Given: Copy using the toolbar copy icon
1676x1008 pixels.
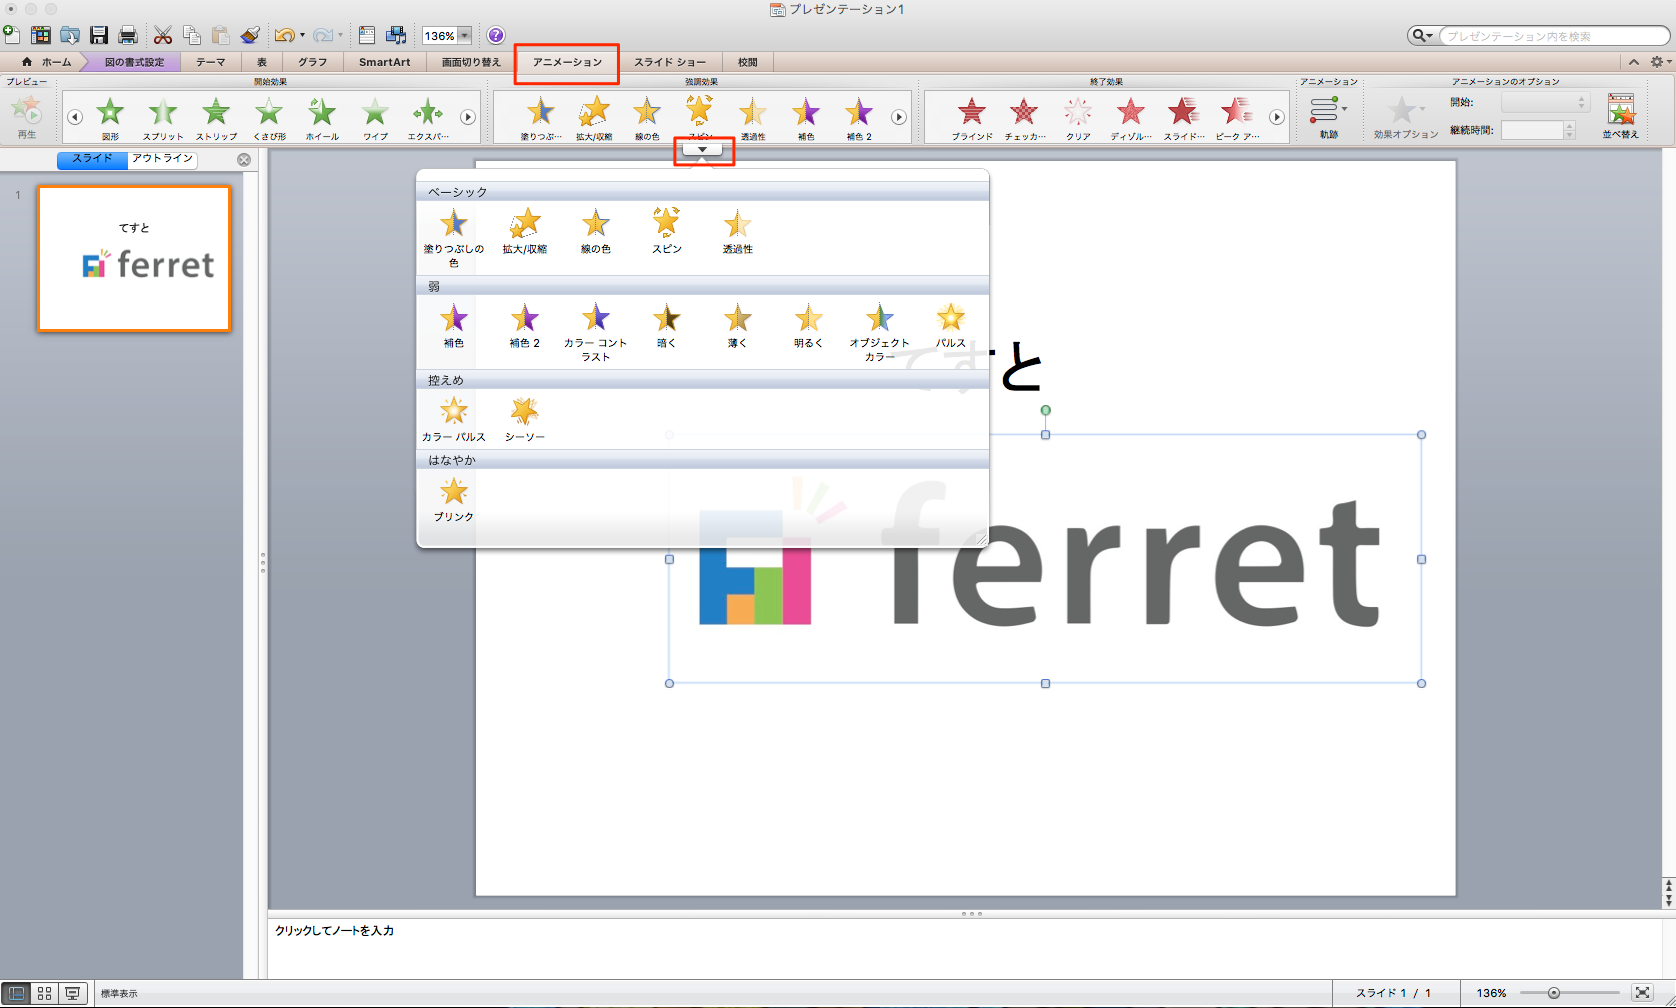Looking at the screenshot, I should [191, 35].
